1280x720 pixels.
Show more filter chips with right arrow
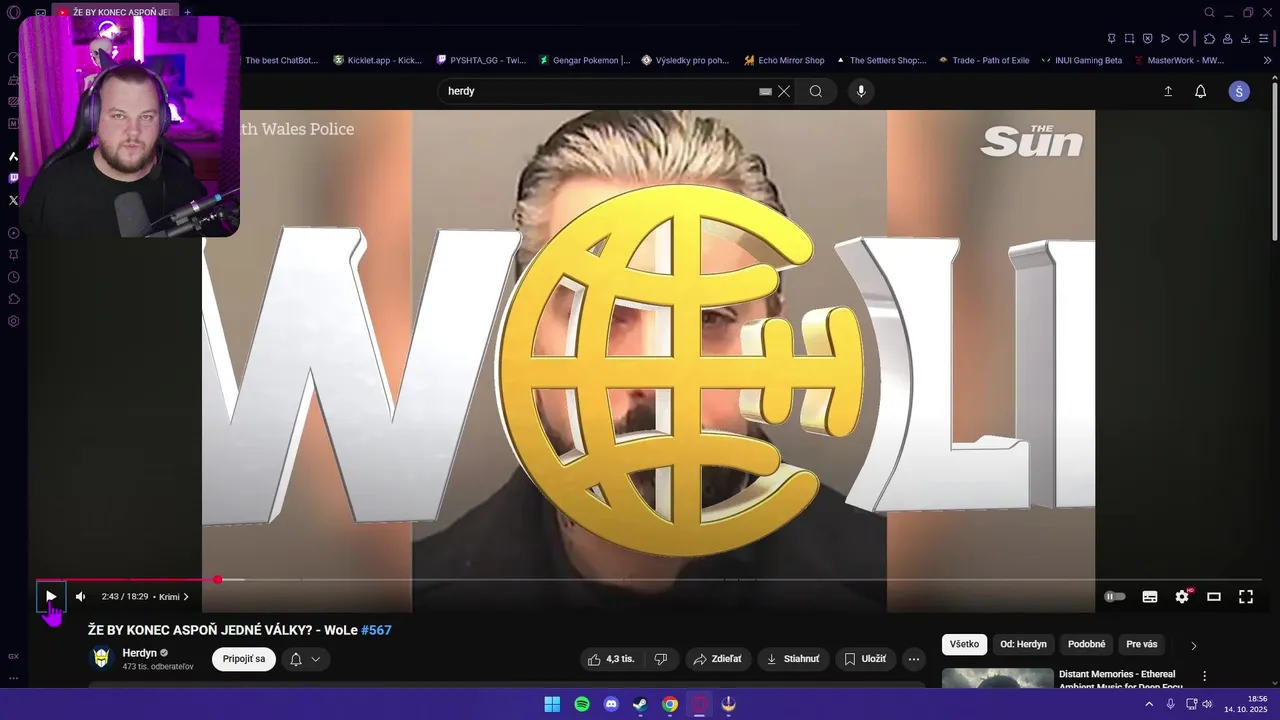[x=1193, y=646]
